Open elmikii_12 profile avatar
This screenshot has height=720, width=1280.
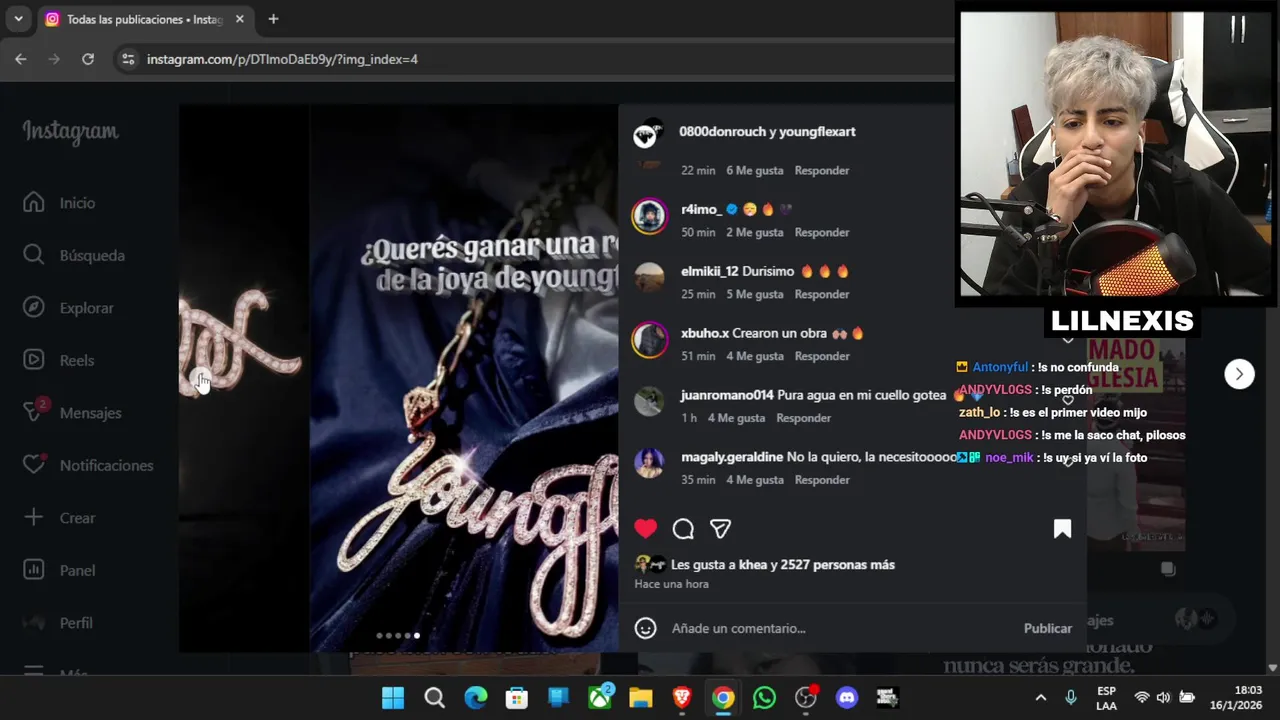click(x=649, y=278)
